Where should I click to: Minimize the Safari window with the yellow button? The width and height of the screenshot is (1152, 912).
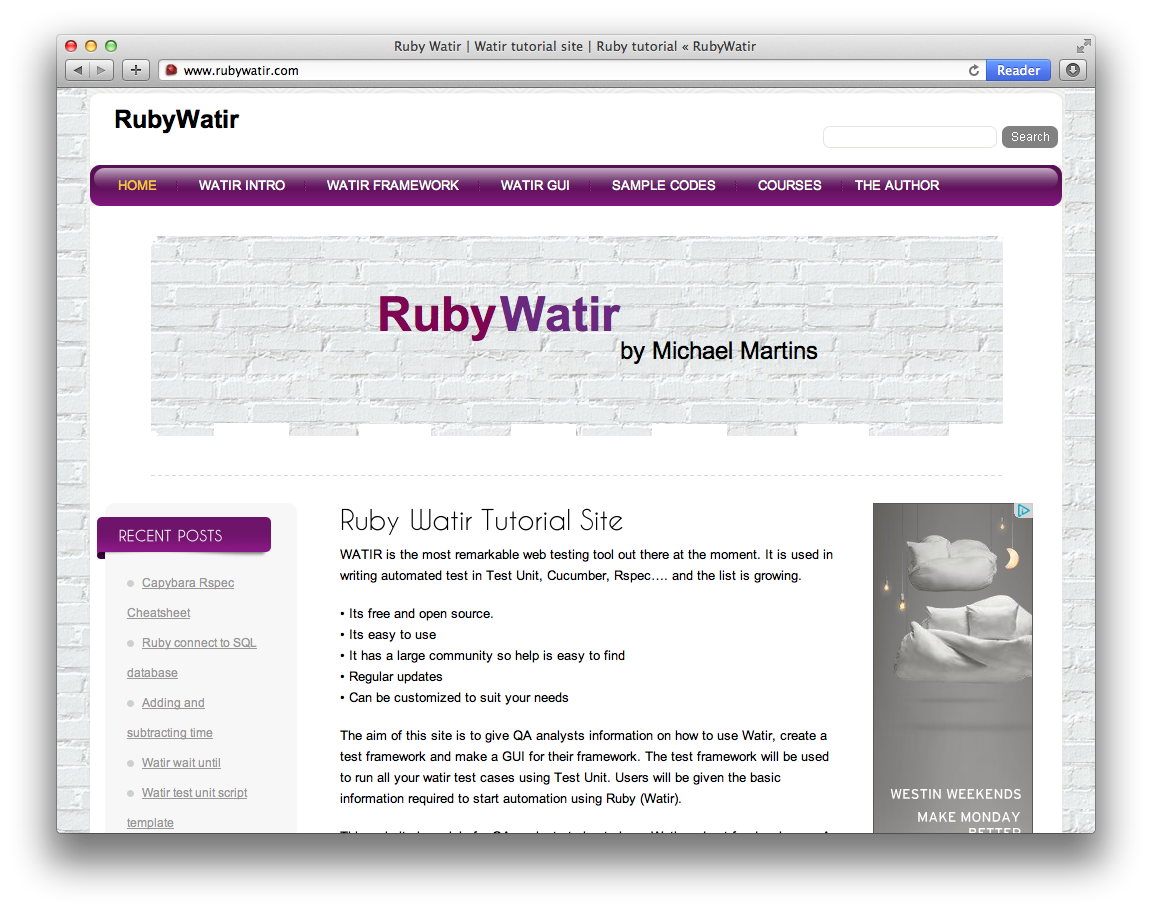(x=91, y=46)
